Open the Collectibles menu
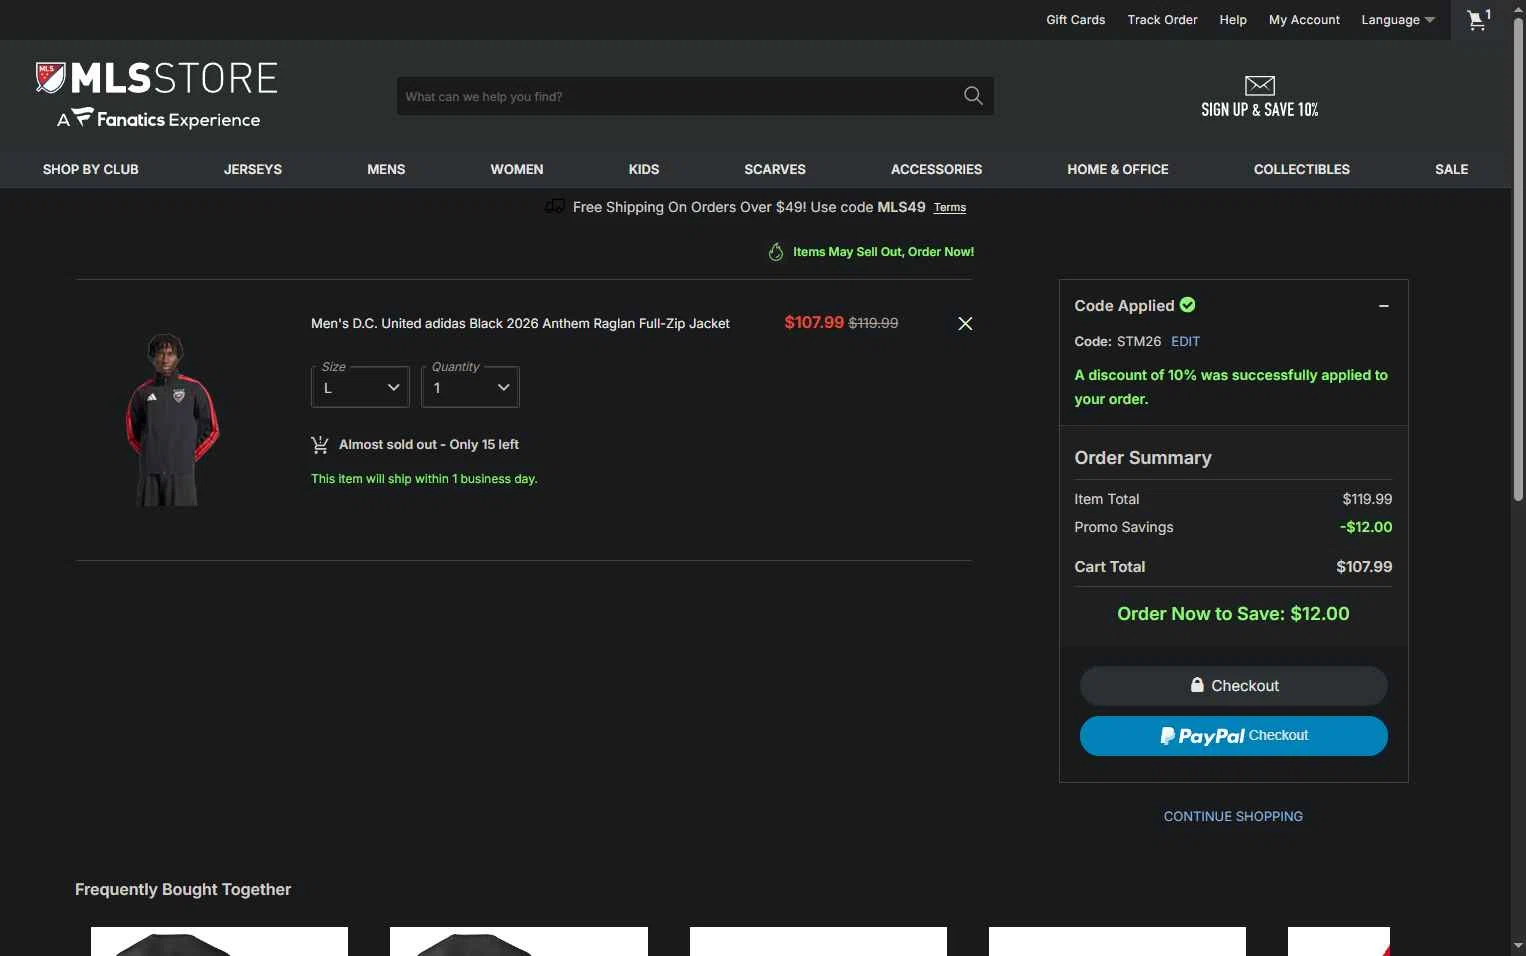Viewport: 1526px width, 956px height. 1302,169
